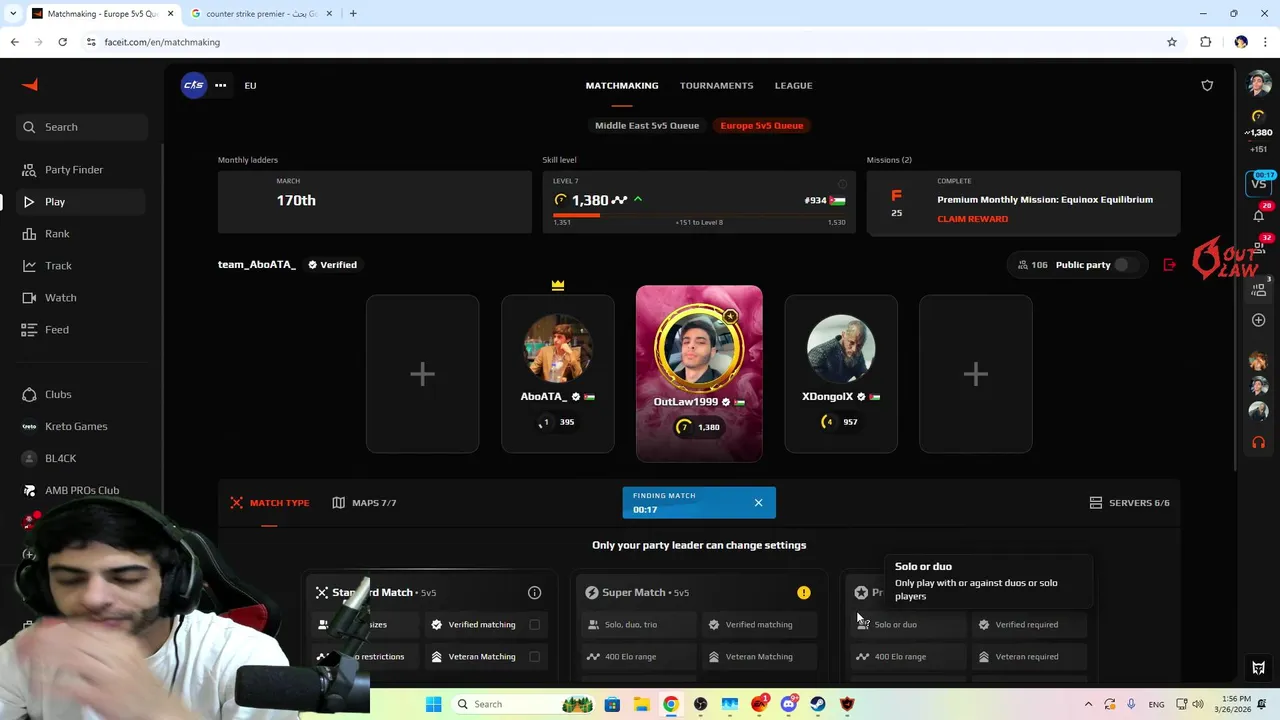This screenshot has height=720, width=1280.
Task: Click the Super Match 400 Elo range row
Action: (x=638, y=657)
